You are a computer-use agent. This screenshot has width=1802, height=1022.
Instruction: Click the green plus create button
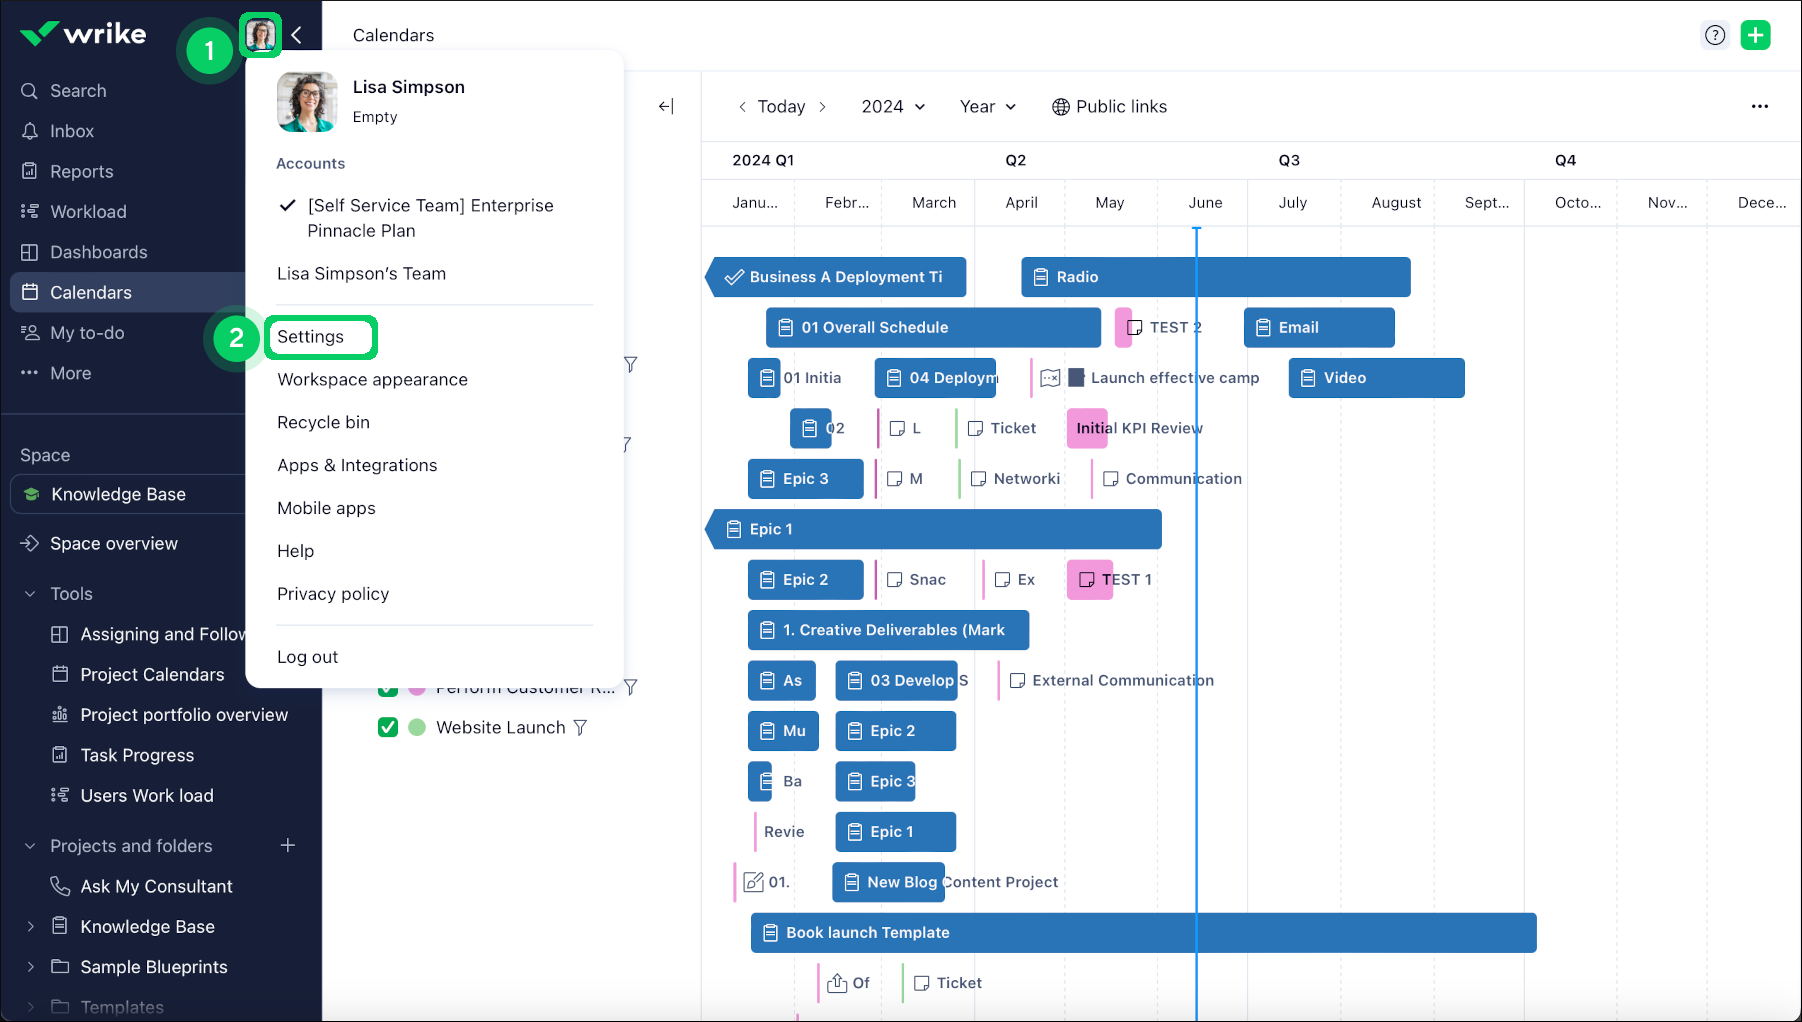pos(1756,34)
